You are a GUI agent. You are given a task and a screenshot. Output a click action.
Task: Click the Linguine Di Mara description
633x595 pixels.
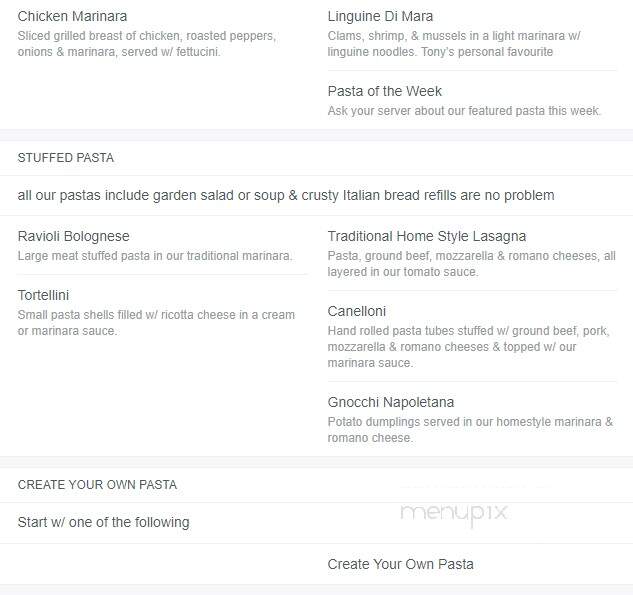(x=454, y=44)
